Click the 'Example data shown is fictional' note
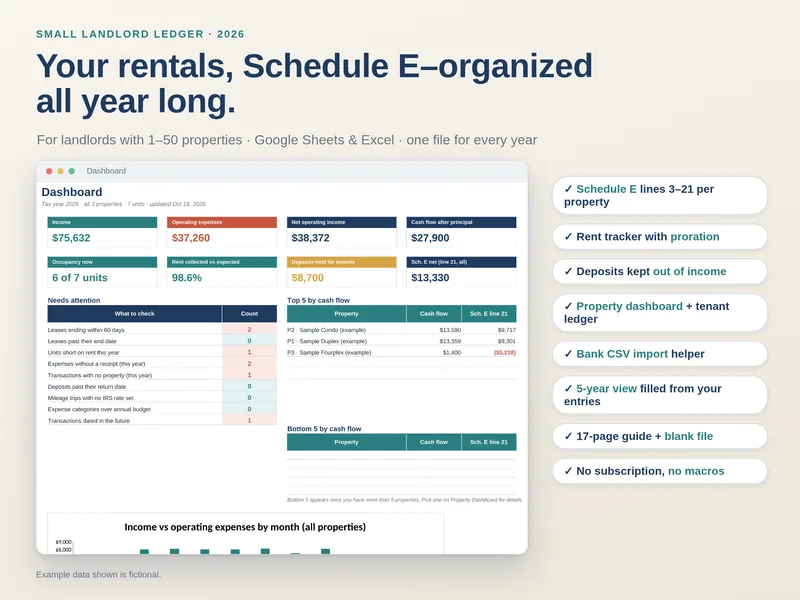Screen dimensions: 800x600 [98, 574]
